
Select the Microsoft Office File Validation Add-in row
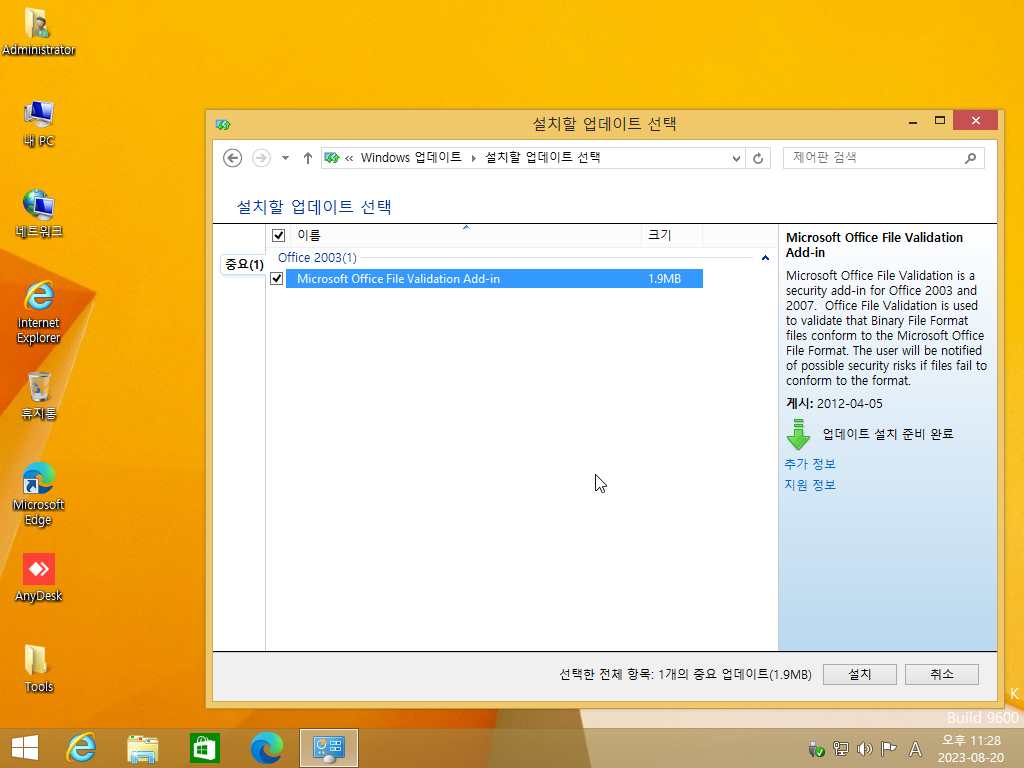494,279
